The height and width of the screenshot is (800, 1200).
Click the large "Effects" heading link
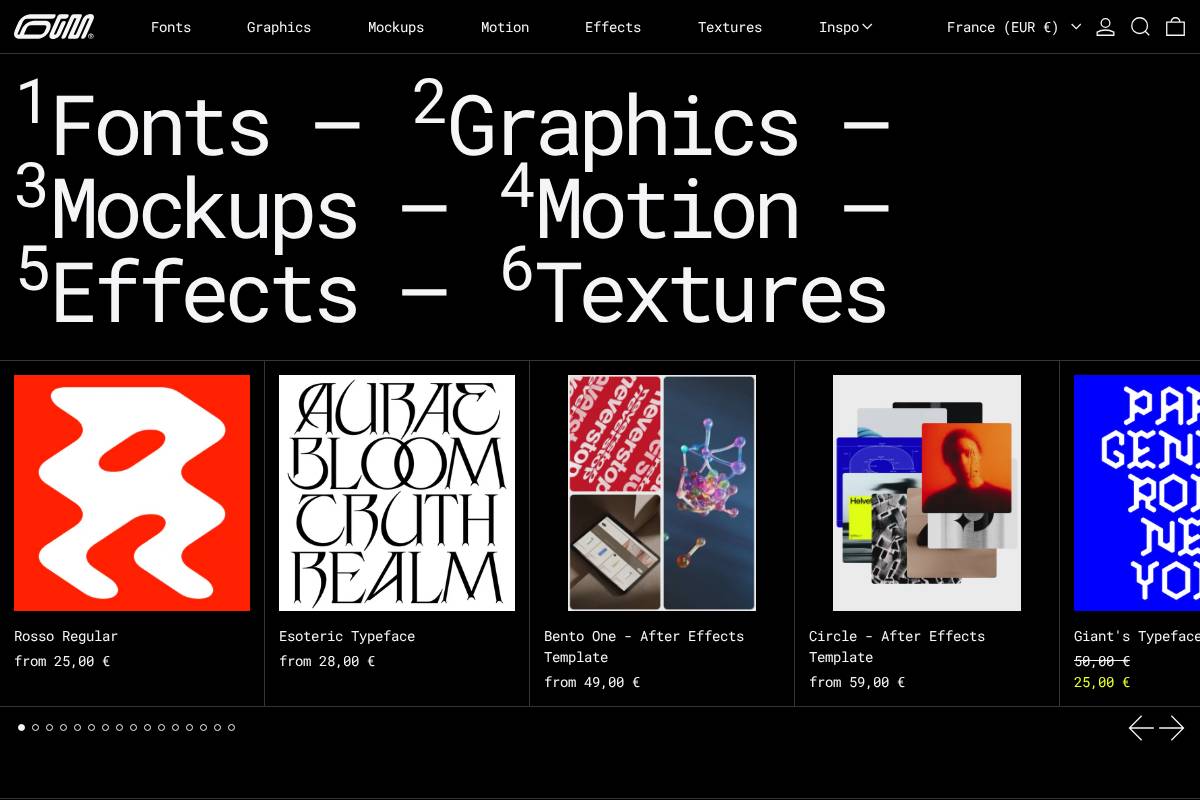click(205, 293)
